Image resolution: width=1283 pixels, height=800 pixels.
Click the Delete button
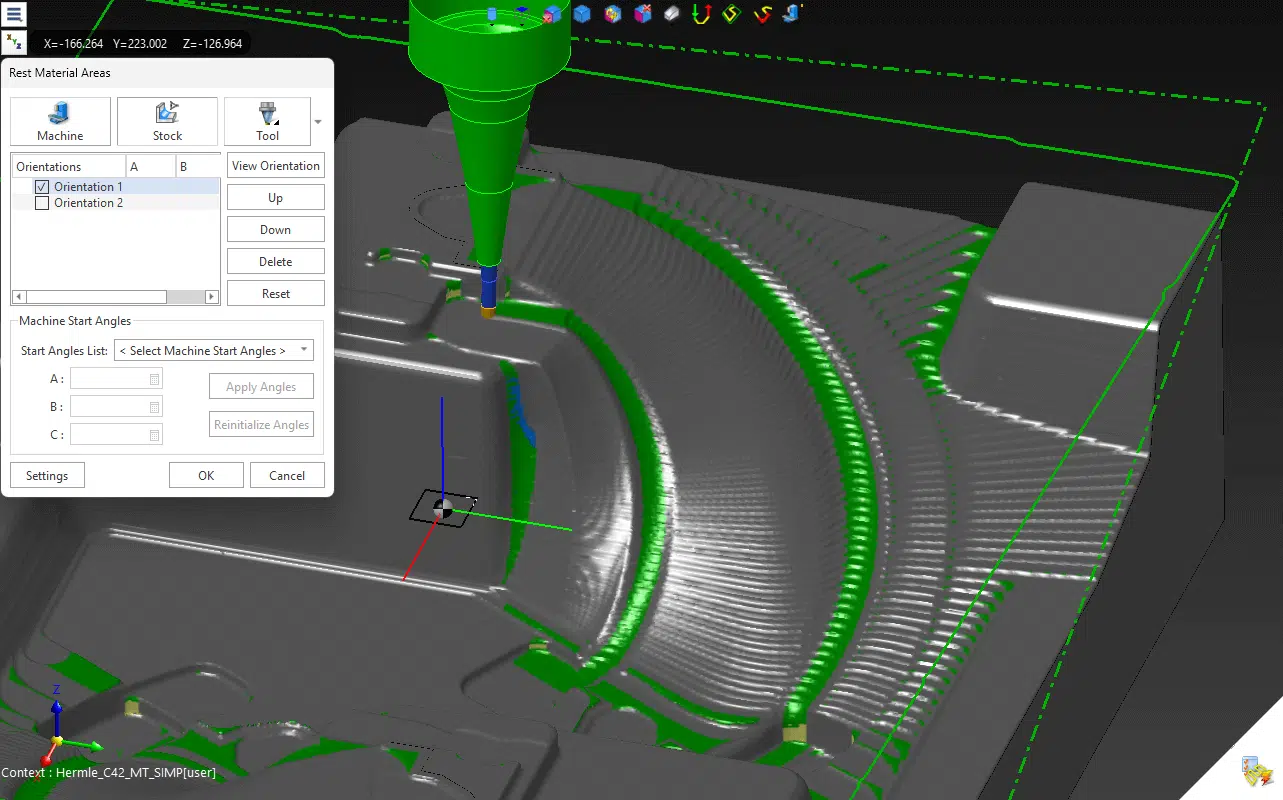pyautogui.click(x=275, y=261)
